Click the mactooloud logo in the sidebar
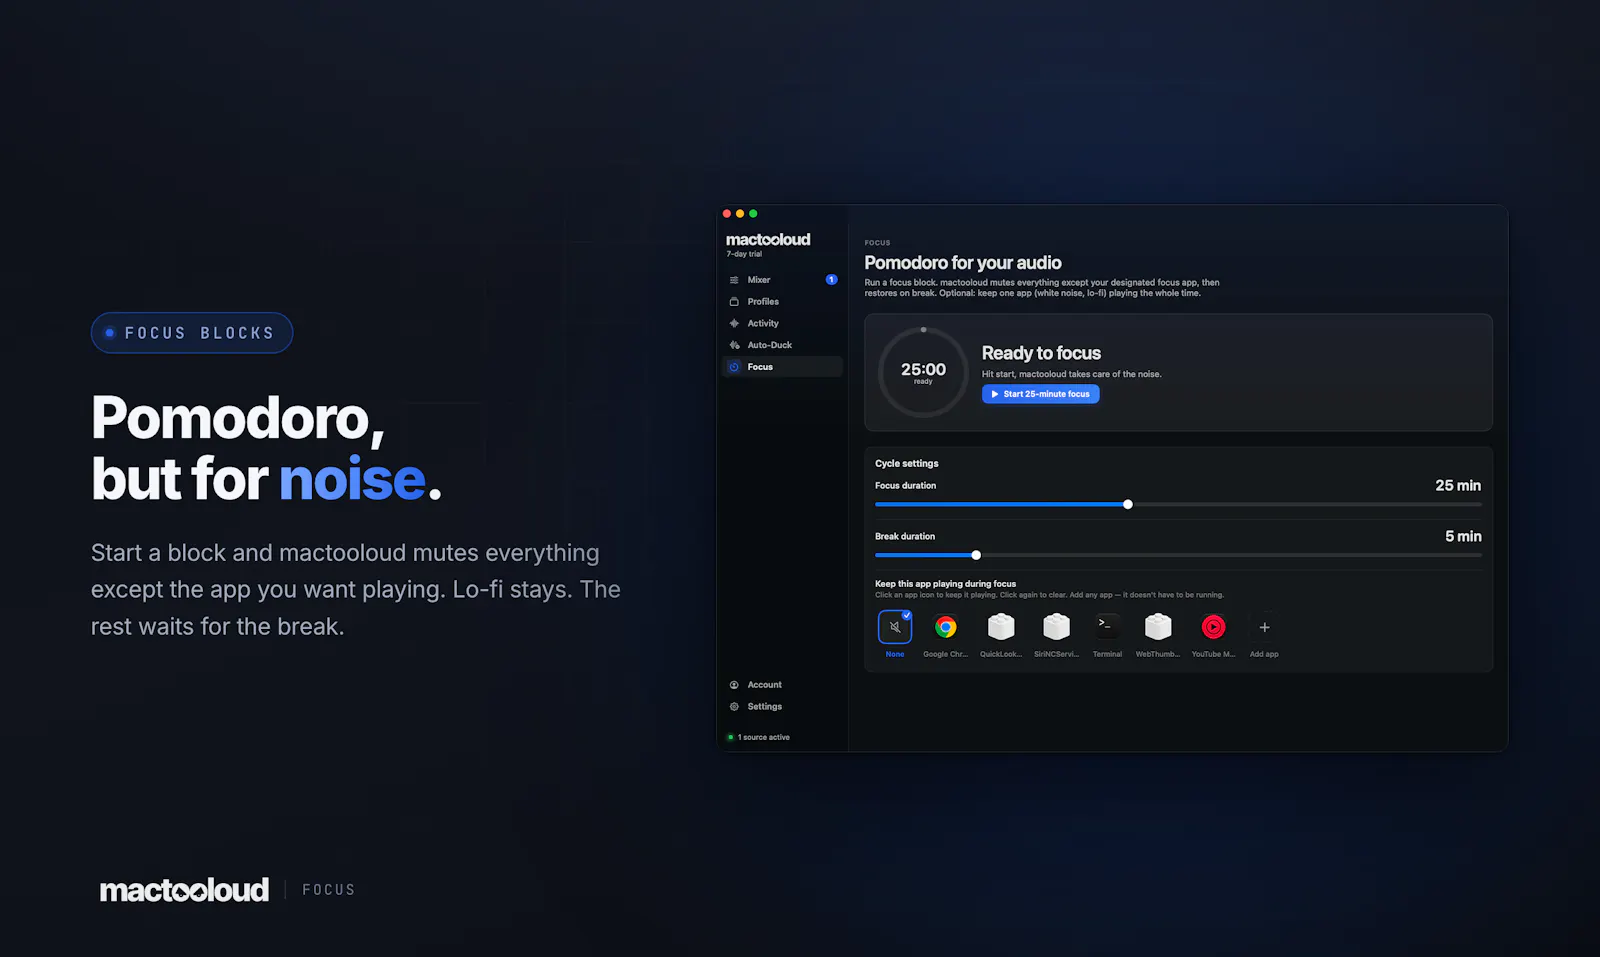The height and width of the screenshot is (957, 1600). (768, 240)
